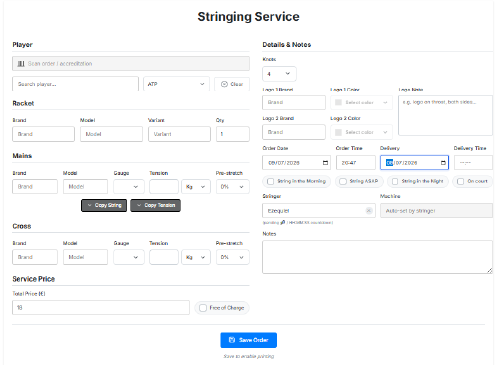Image resolution: width=500 pixels, height=365 pixels.
Task: Focus the Logo 1 Brand input
Action: coord(294,102)
